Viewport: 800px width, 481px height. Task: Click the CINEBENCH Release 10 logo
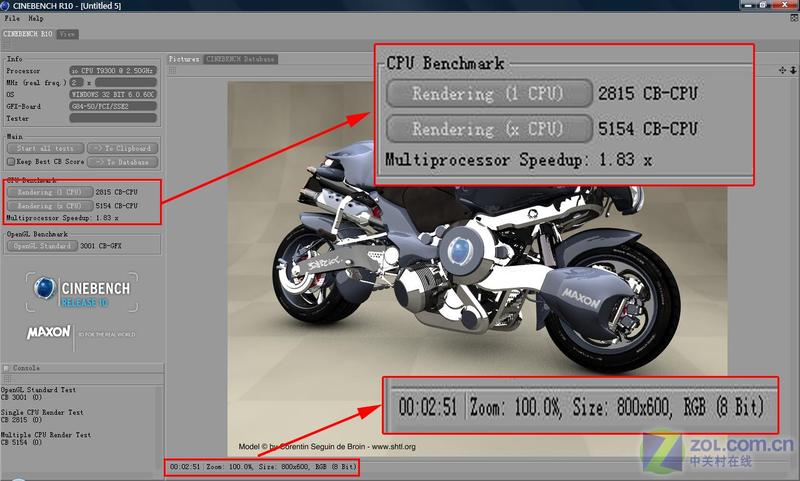click(x=82, y=292)
